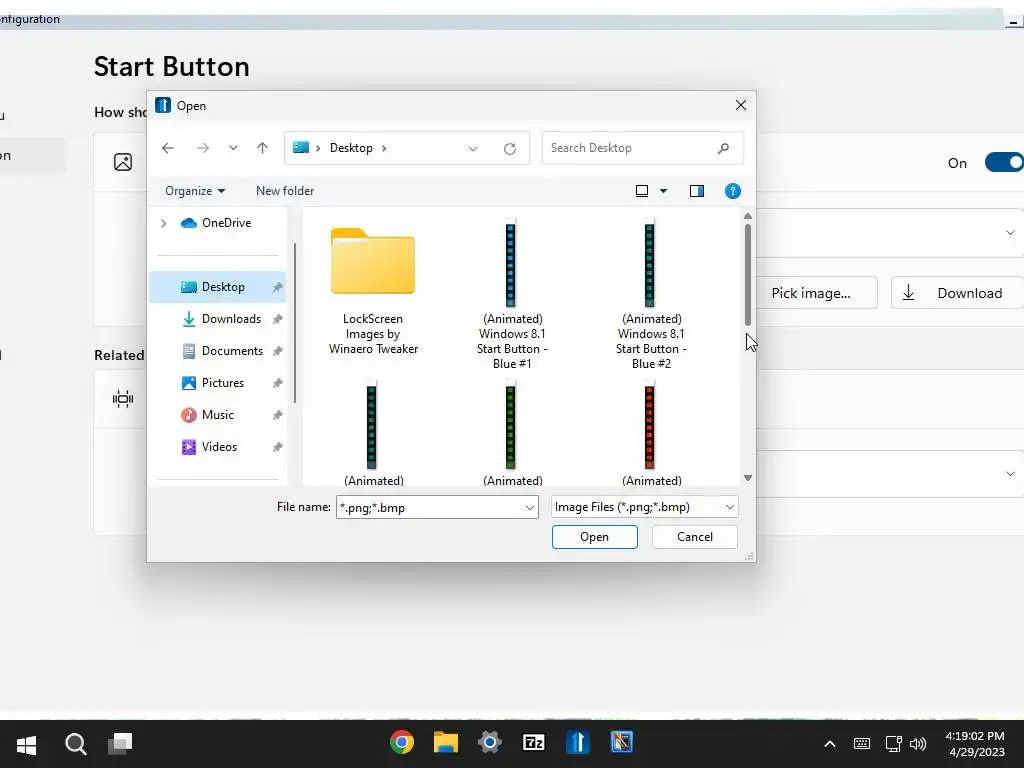Click the pin icon beside Documents

pyautogui.click(x=278, y=351)
